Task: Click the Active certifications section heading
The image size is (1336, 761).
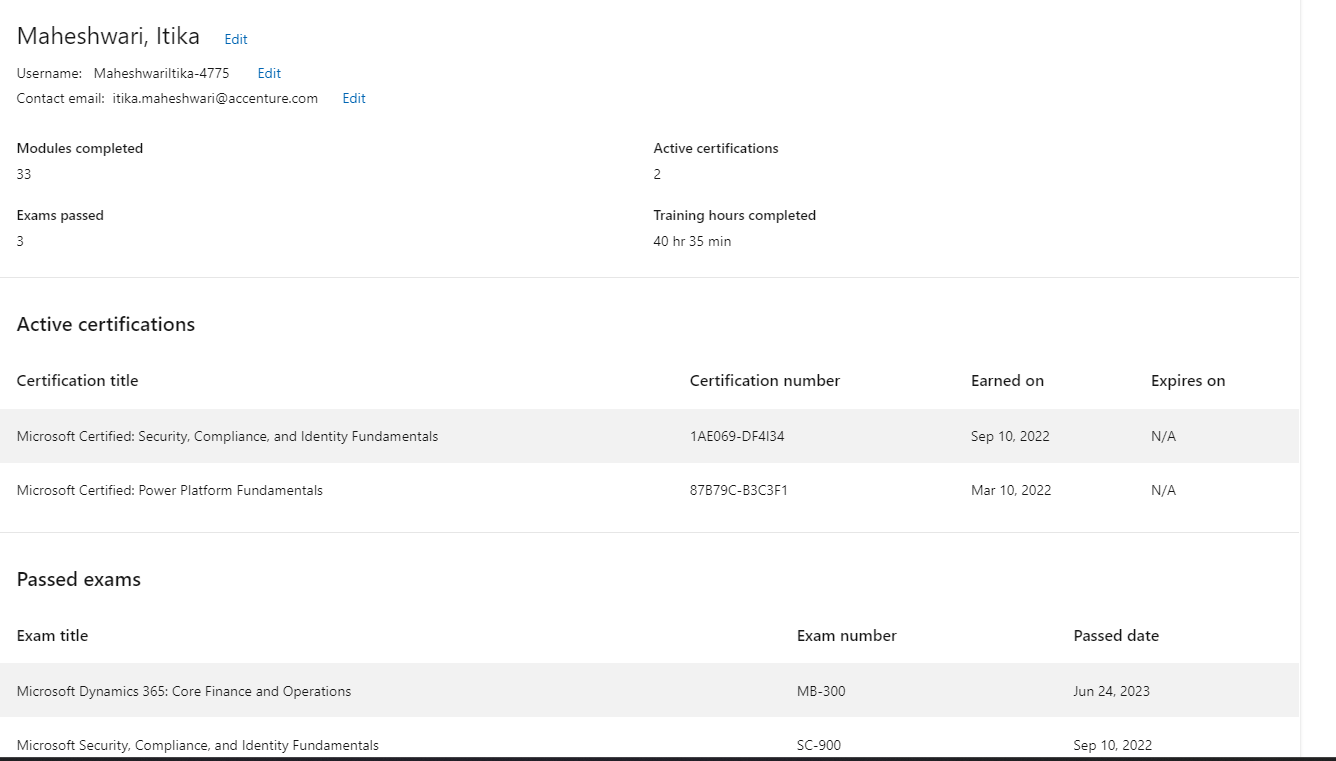Action: click(106, 324)
